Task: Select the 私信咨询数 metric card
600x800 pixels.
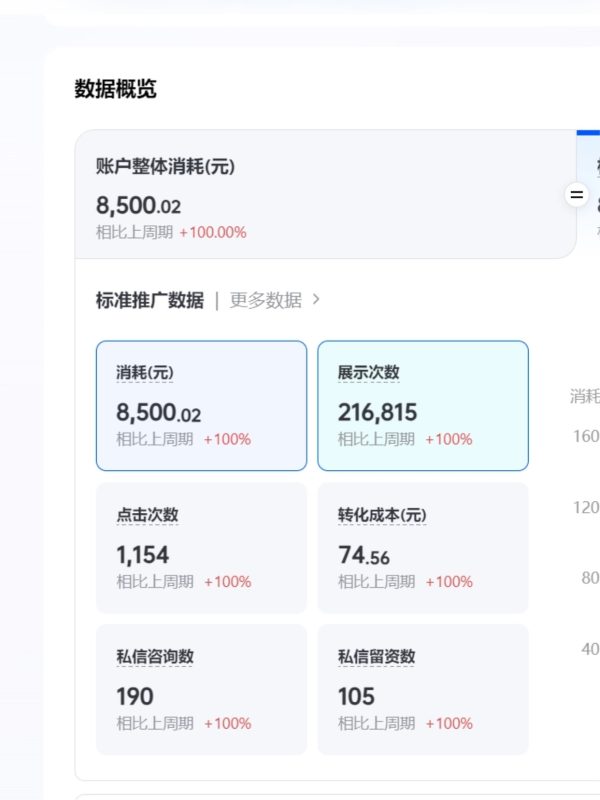Action: click(201, 689)
